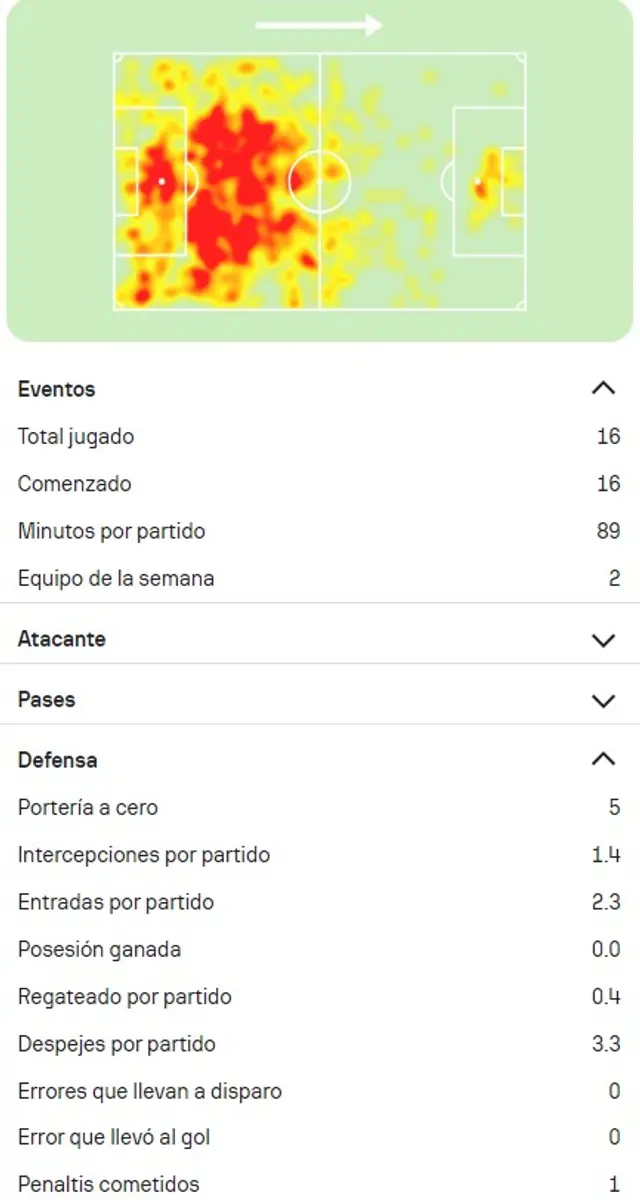Click the Eventos section header
The height and width of the screenshot is (1200, 640).
(x=57, y=389)
